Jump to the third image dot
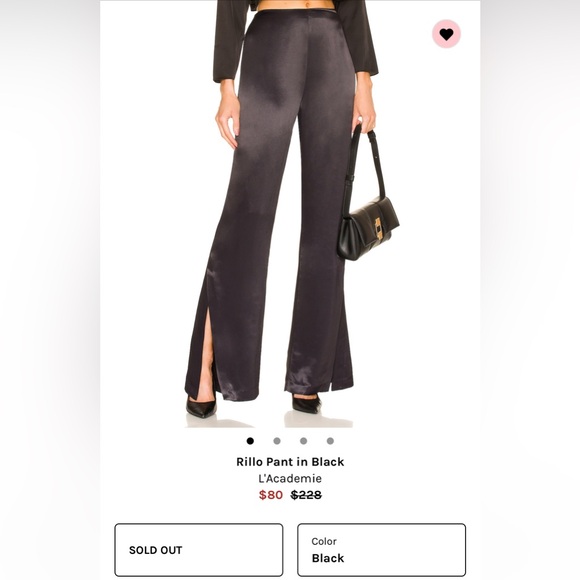Screen dimensions: 580x580 303,441
